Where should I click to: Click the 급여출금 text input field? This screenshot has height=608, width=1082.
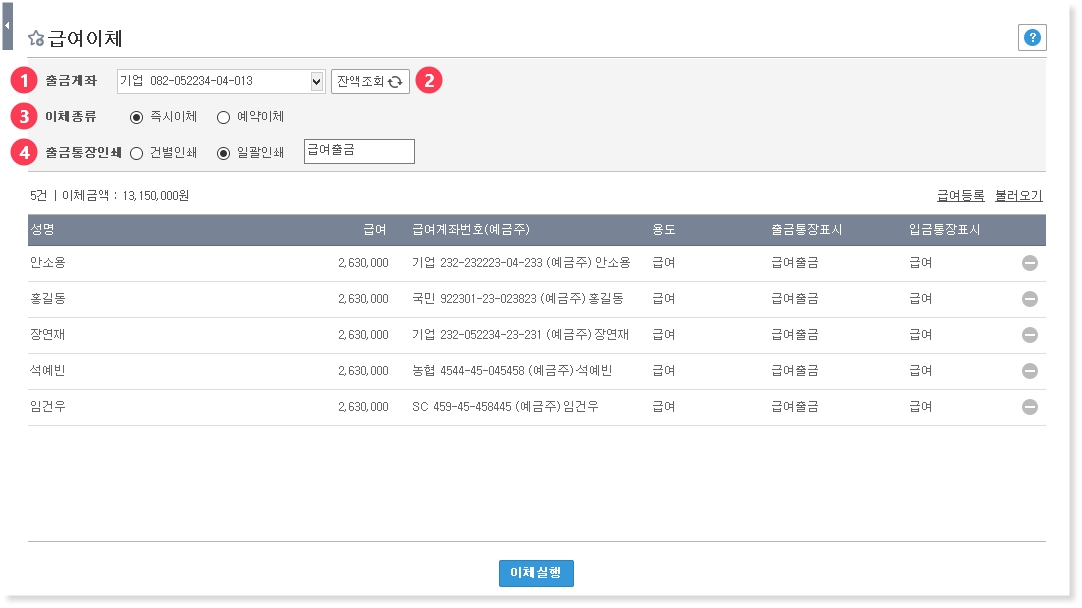click(x=358, y=151)
